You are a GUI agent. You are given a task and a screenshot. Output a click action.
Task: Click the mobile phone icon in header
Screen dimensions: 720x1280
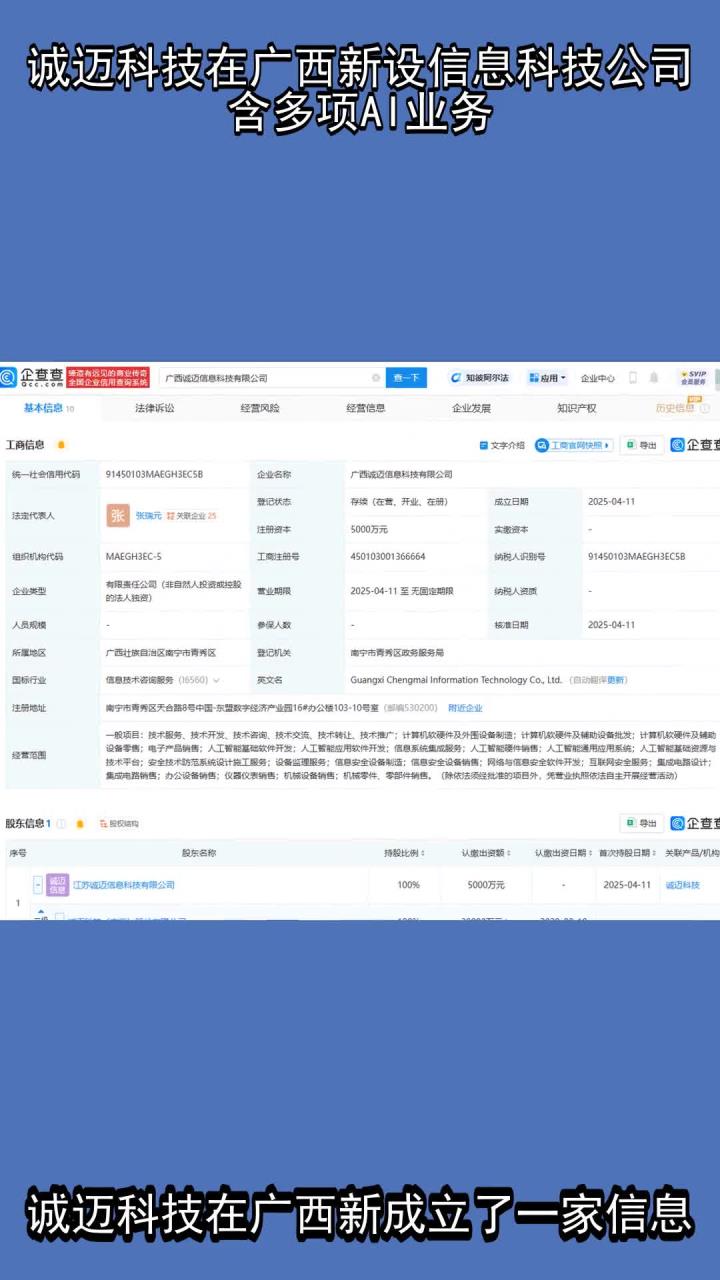coord(633,378)
